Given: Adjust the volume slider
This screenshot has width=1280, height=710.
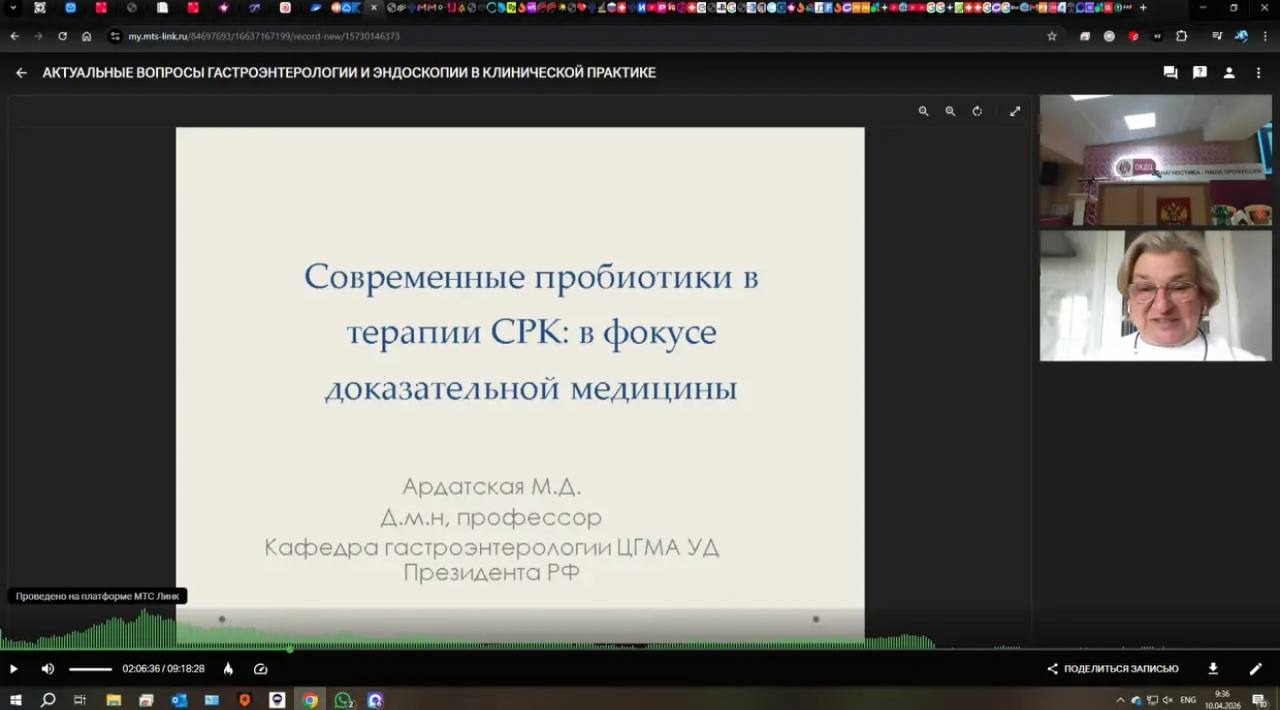Looking at the screenshot, I should pyautogui.click(x=90, y=669).
